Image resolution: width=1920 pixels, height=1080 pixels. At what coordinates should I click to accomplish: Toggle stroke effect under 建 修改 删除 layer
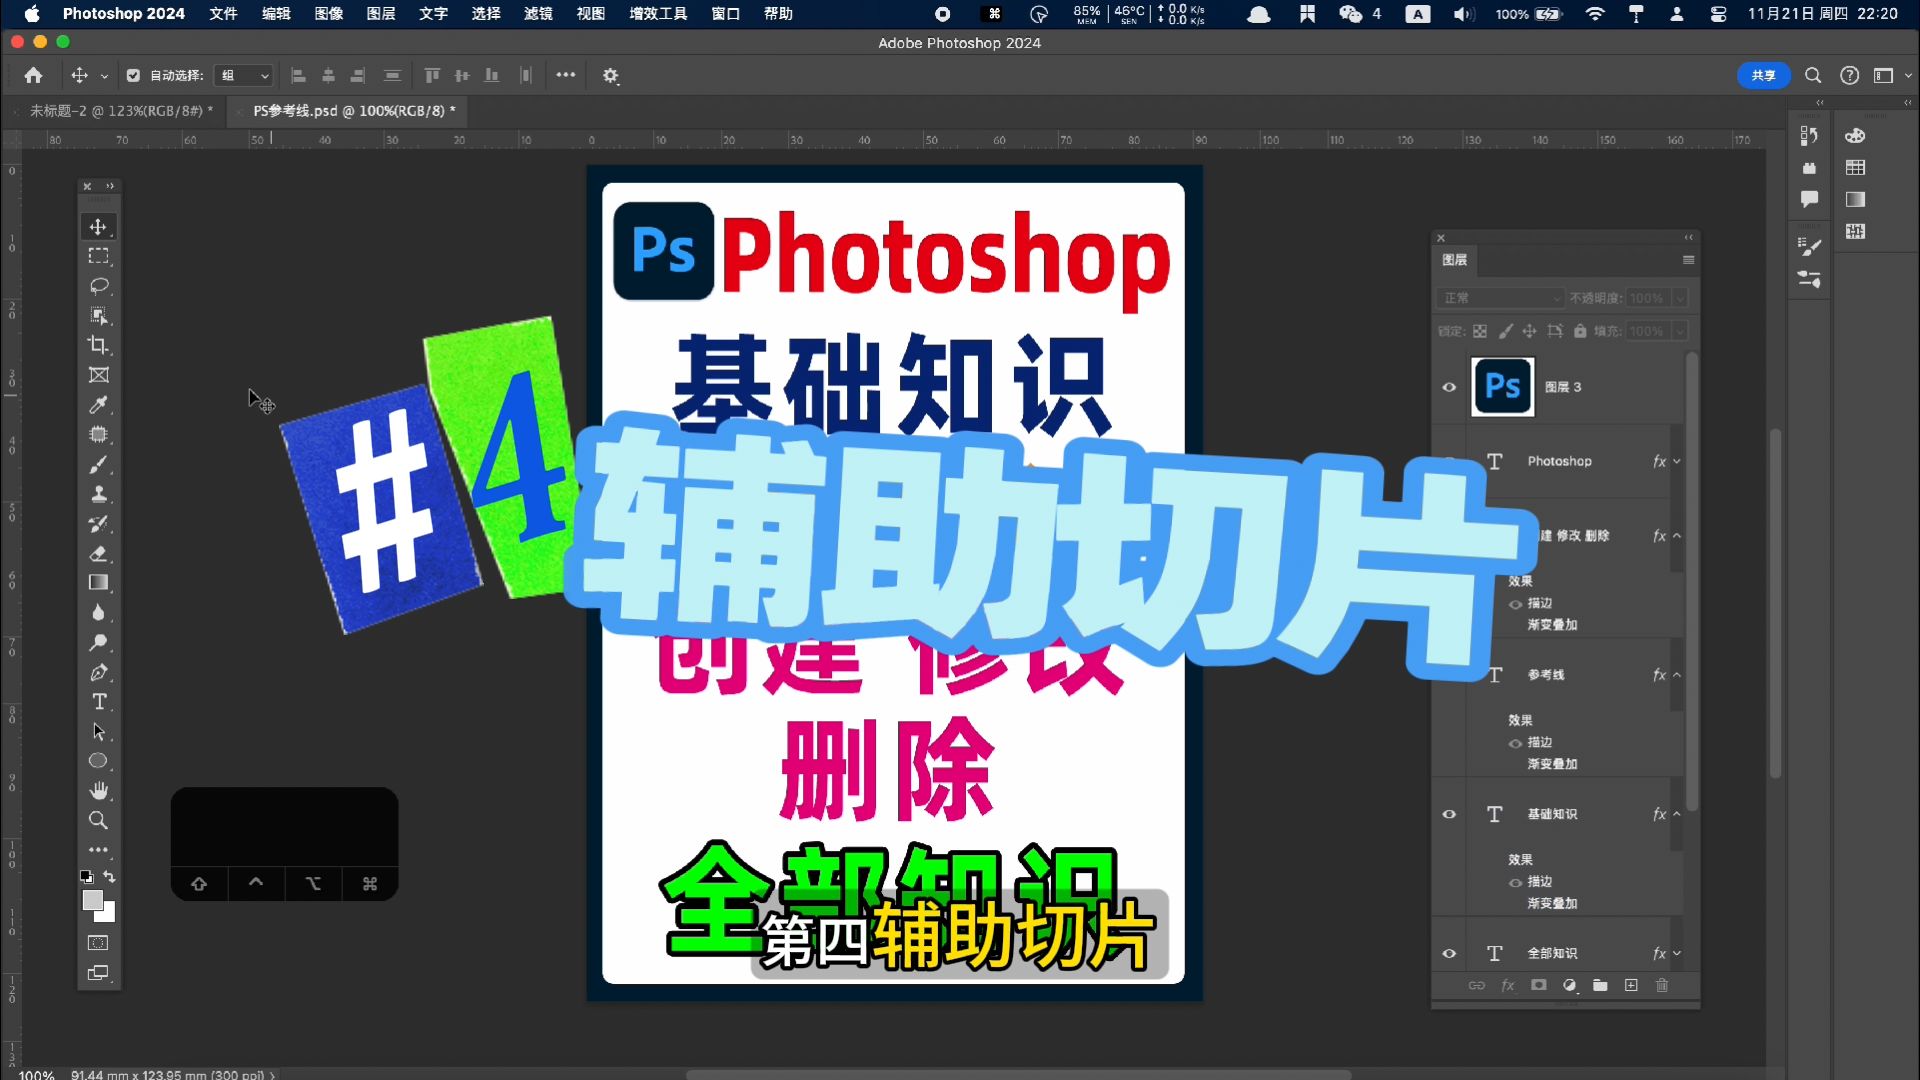pos(1516,604)
